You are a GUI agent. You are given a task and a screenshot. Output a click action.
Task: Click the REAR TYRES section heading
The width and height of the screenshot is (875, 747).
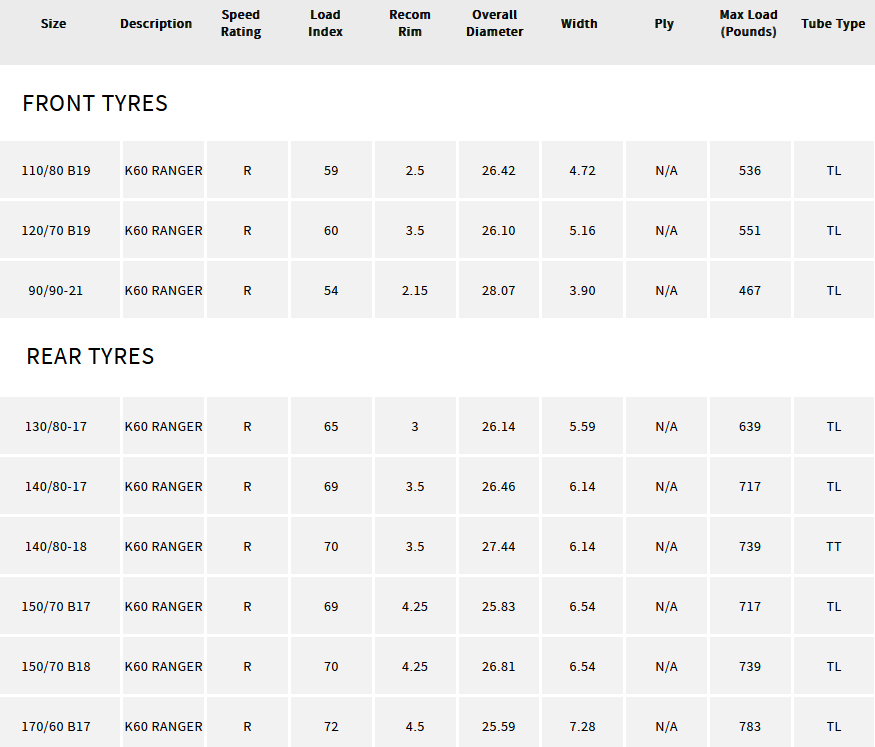(90, 356)
